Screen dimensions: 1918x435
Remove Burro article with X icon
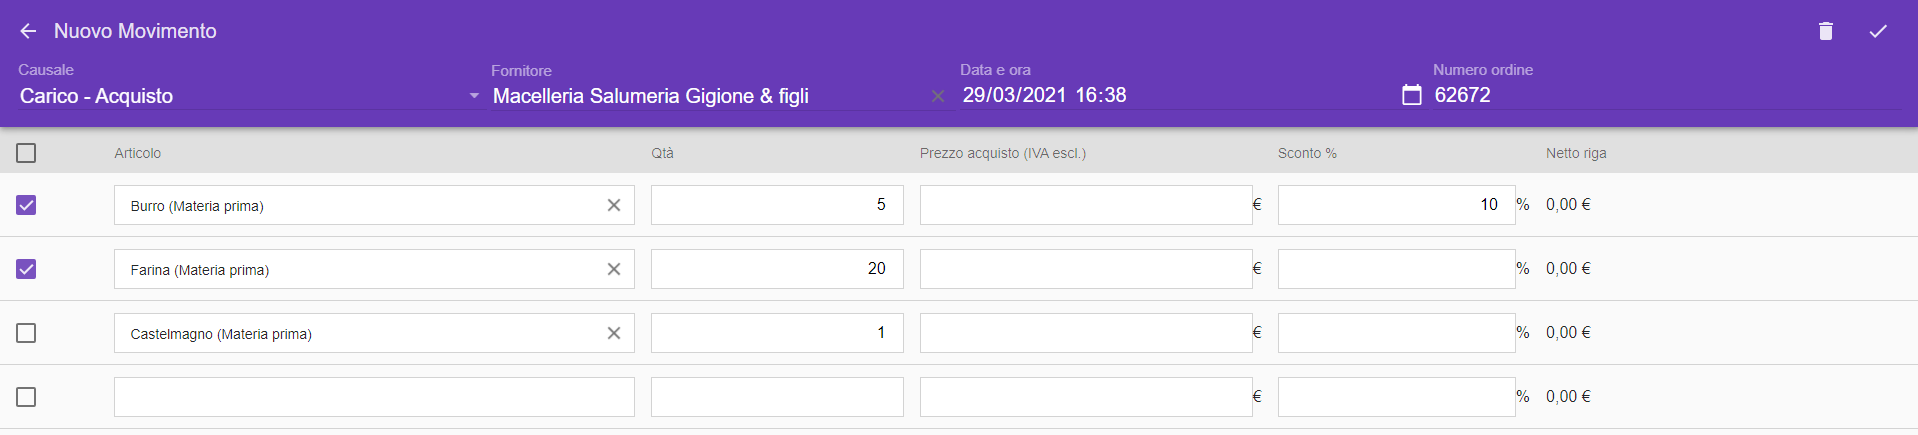(614, 205)
